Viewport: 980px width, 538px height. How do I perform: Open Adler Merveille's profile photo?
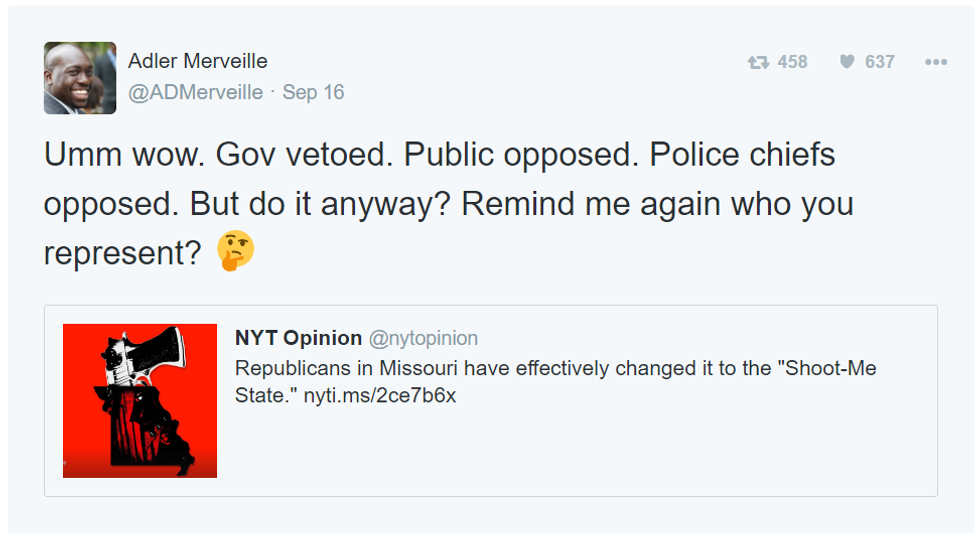pos(80,78)
